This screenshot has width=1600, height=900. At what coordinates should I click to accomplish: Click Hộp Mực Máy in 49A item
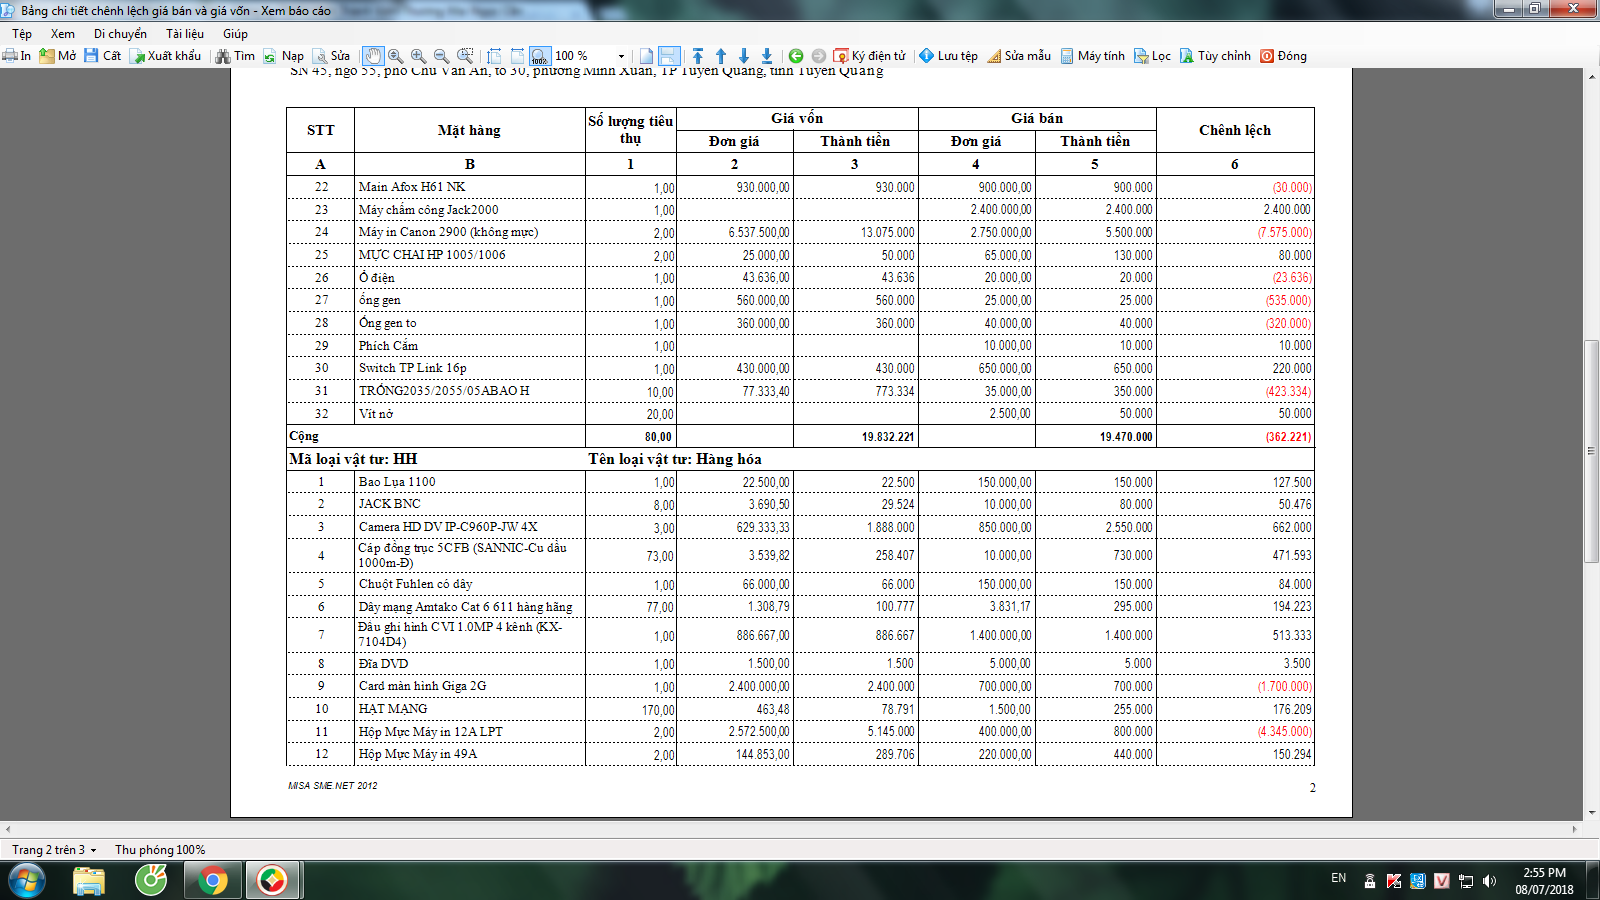point(418,754)
